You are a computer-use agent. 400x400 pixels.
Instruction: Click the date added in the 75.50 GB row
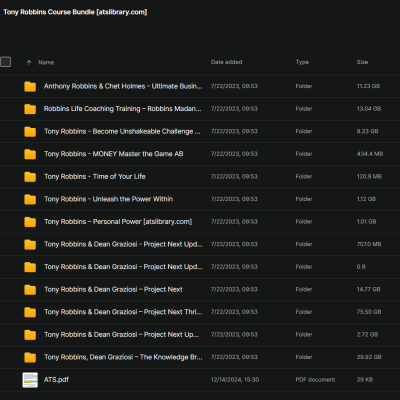click(x=234, y=312)
